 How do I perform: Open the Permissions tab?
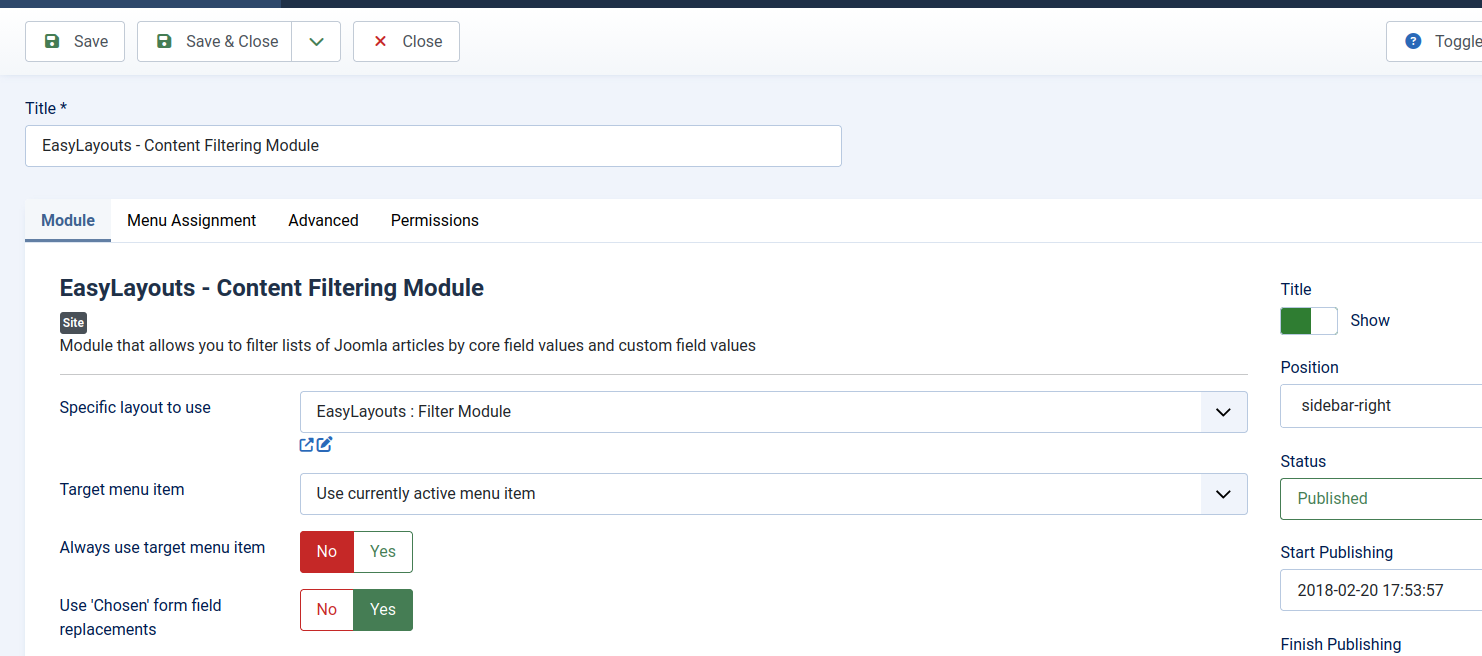[x=435, y=220]
